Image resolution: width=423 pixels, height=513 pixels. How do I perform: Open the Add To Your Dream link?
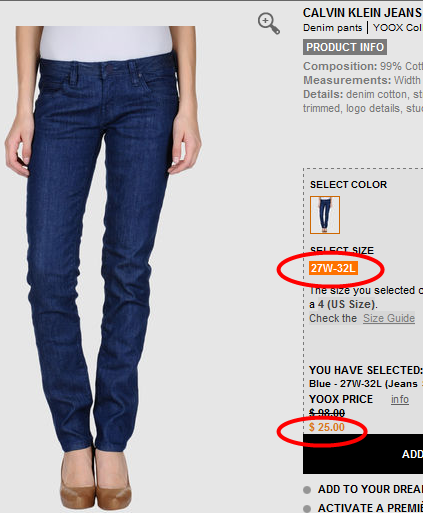point(370,489)
